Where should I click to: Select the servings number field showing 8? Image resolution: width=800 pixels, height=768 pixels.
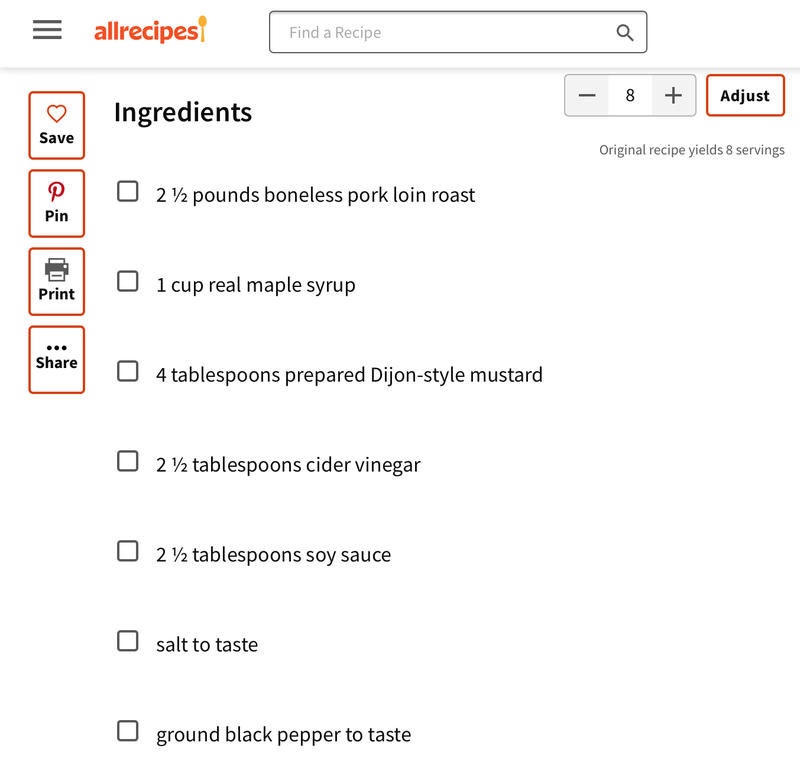pyautogui.click(x=630, y=95)
